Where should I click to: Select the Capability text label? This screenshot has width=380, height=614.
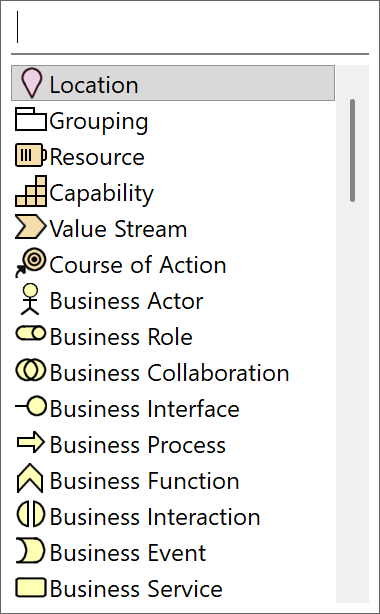101,193
